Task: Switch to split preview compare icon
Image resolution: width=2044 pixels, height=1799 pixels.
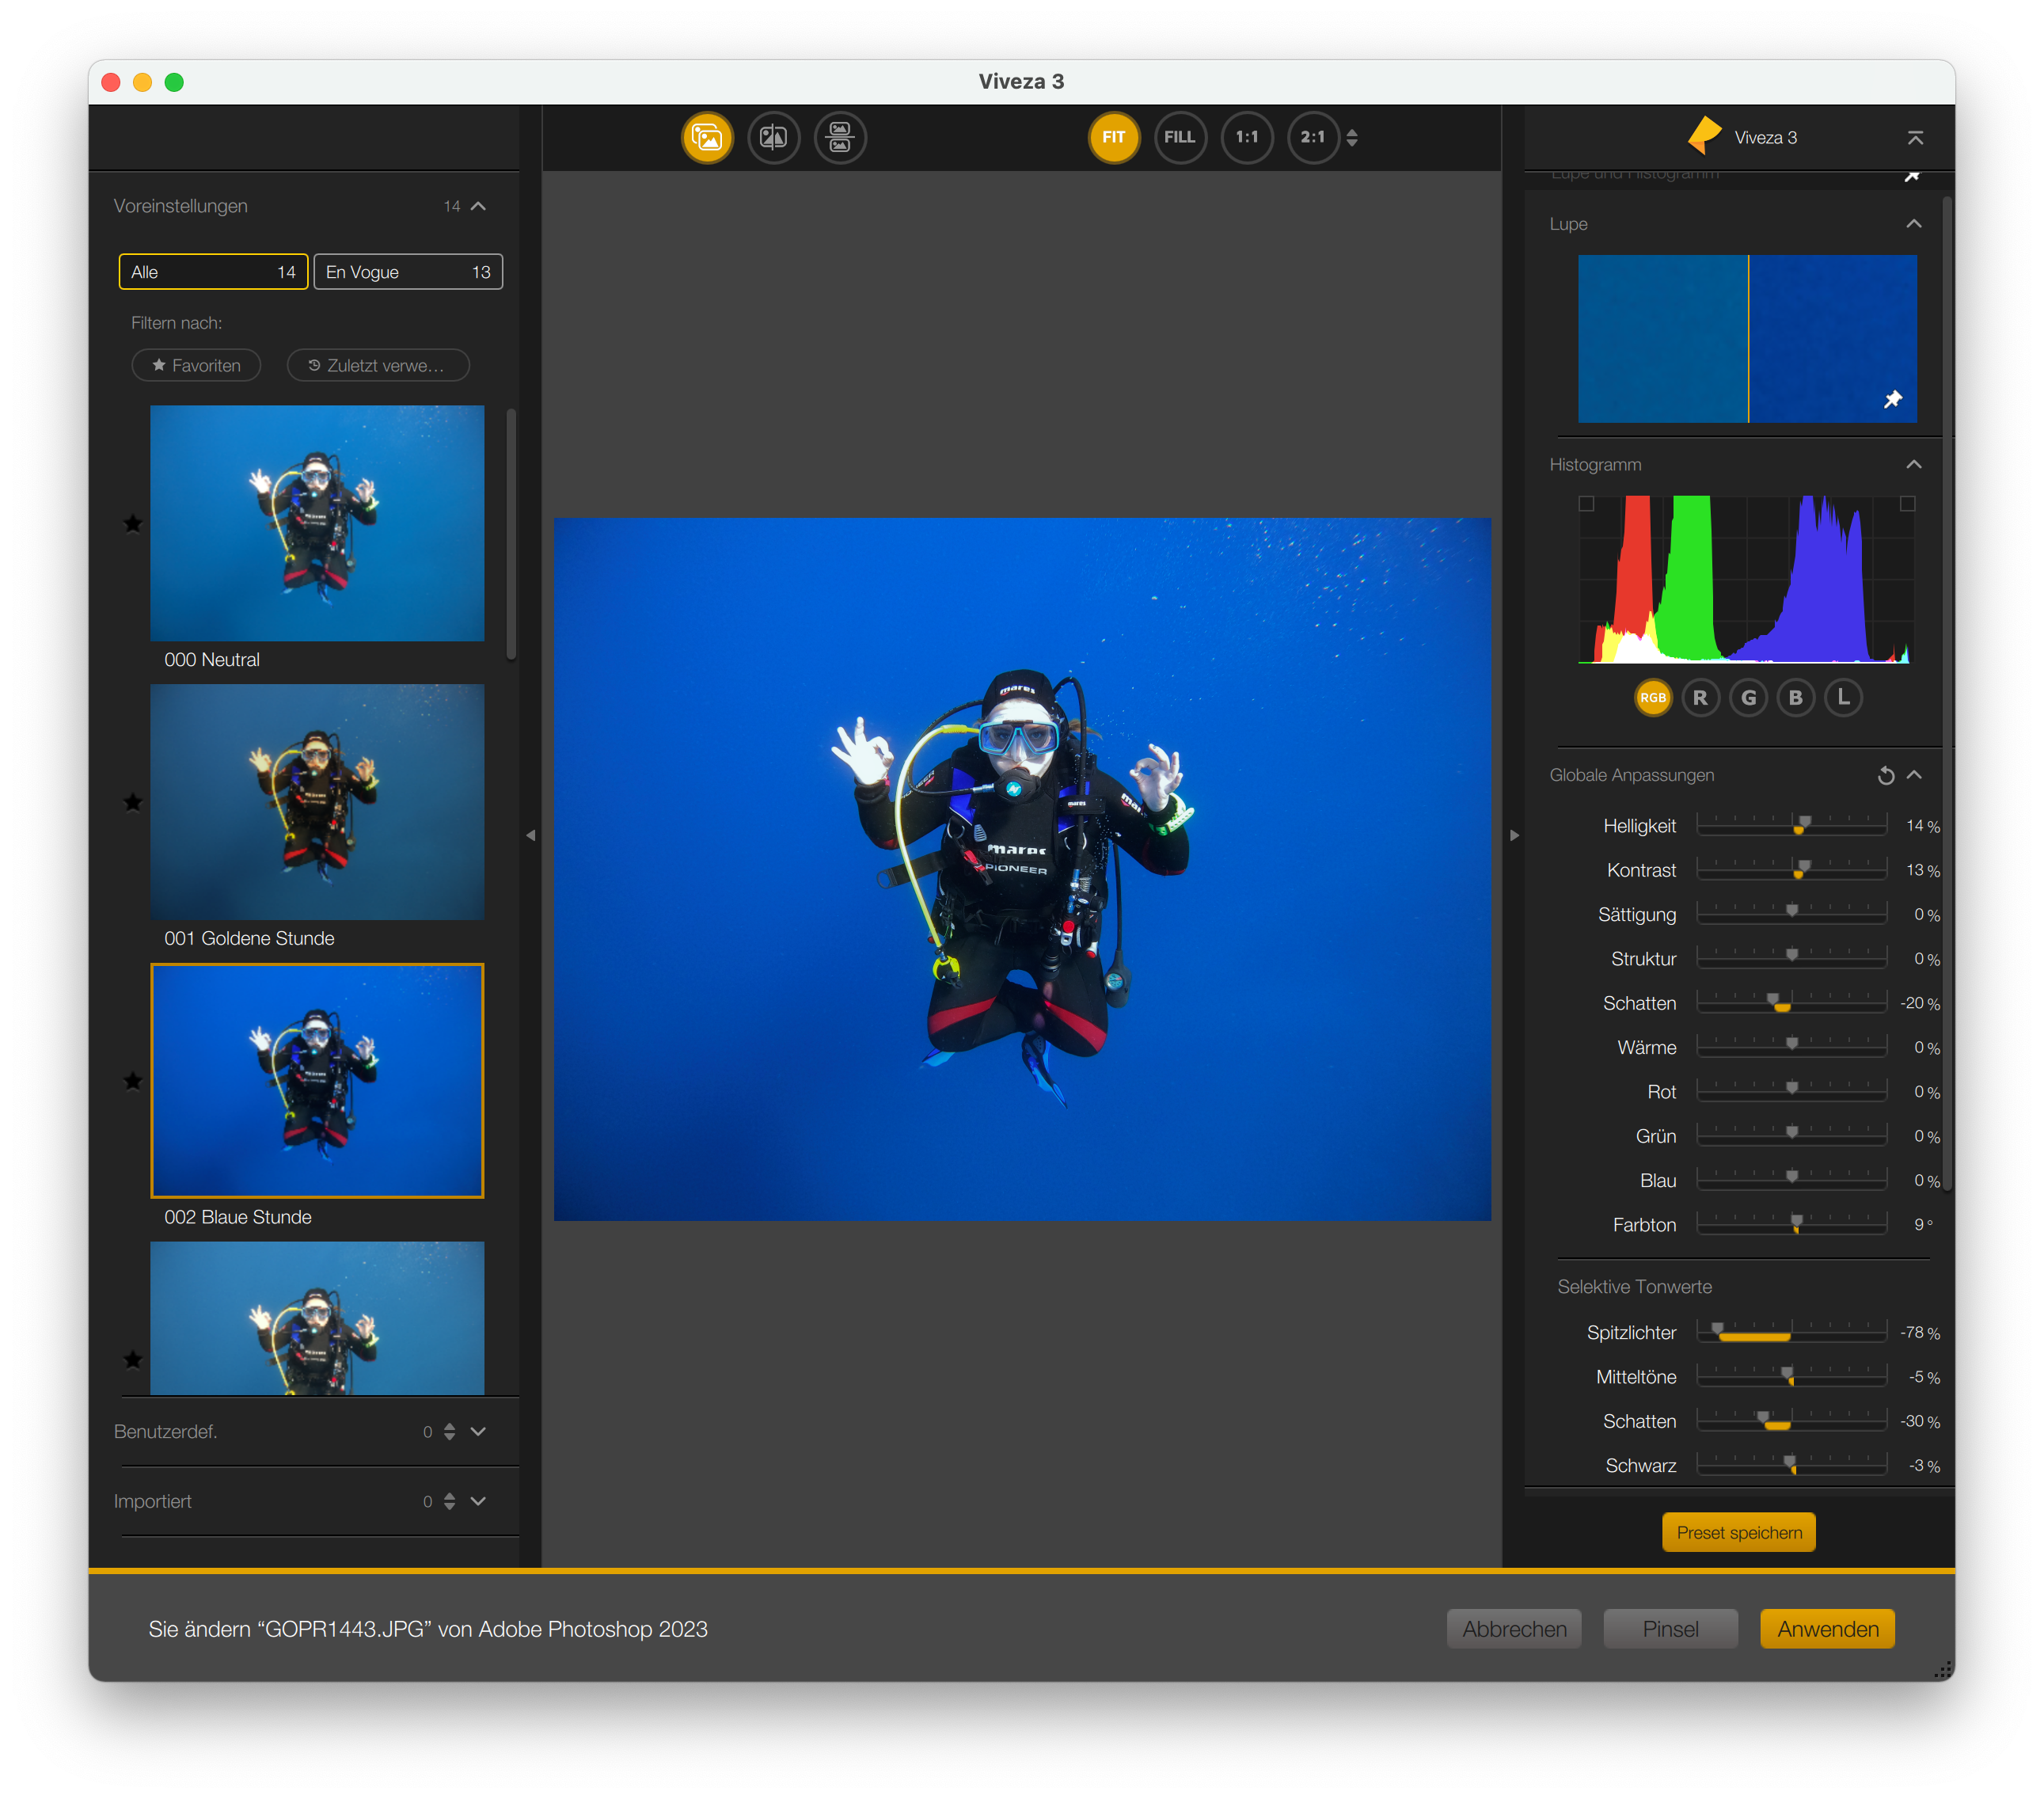Action: point(773,137)
